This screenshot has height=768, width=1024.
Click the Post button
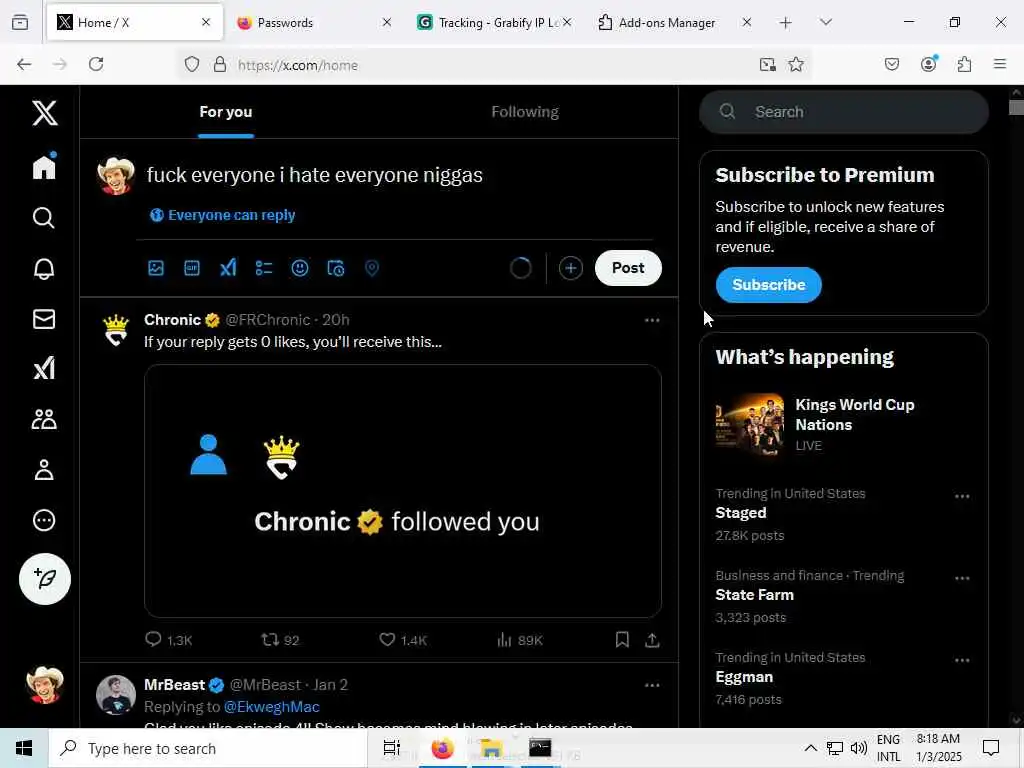628,268
